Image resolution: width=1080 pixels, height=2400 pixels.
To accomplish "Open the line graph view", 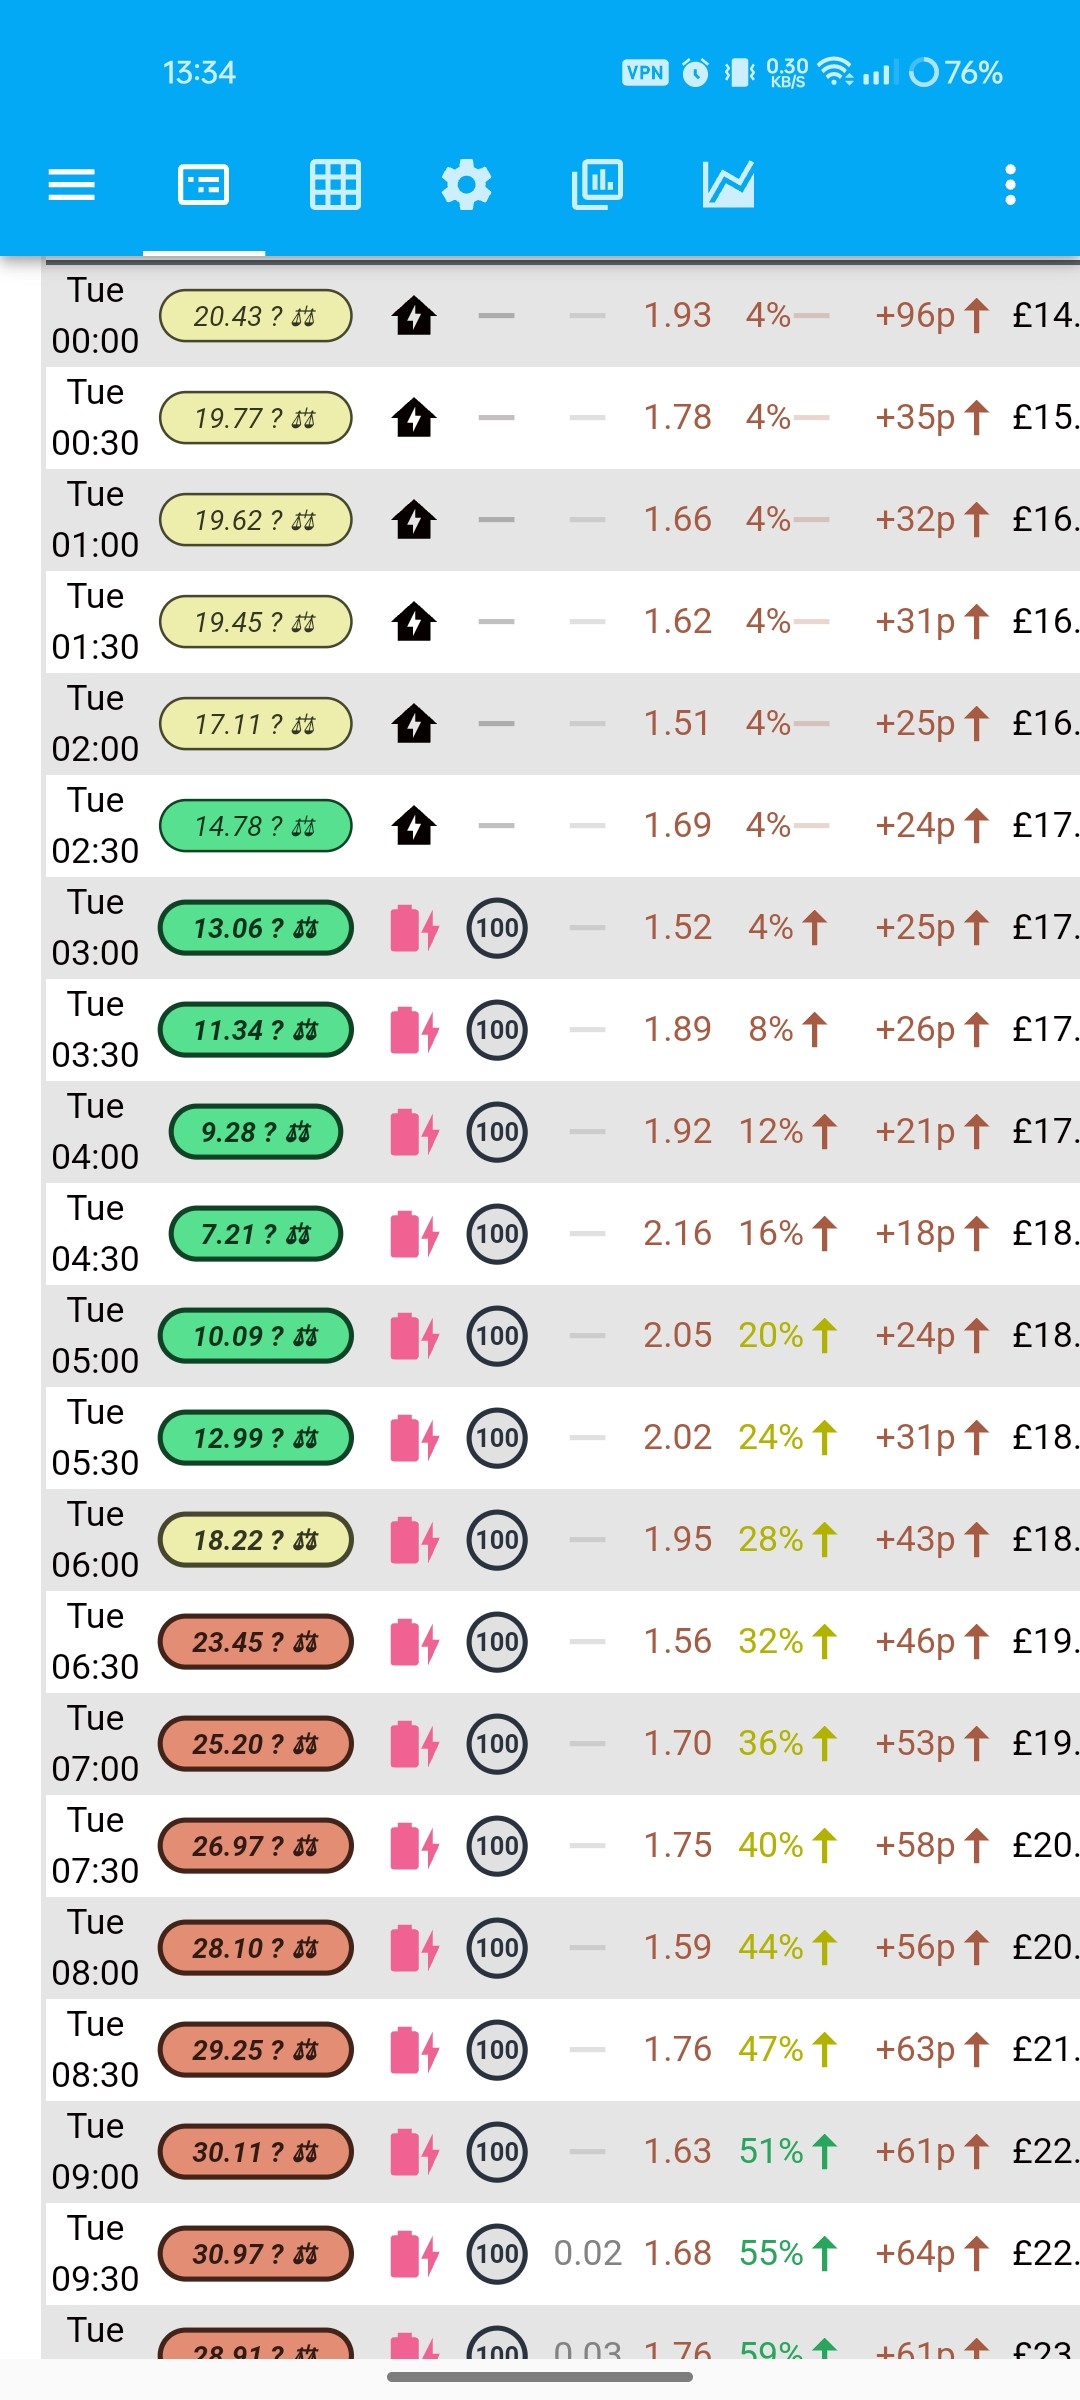I will click(x=728, y=185).
